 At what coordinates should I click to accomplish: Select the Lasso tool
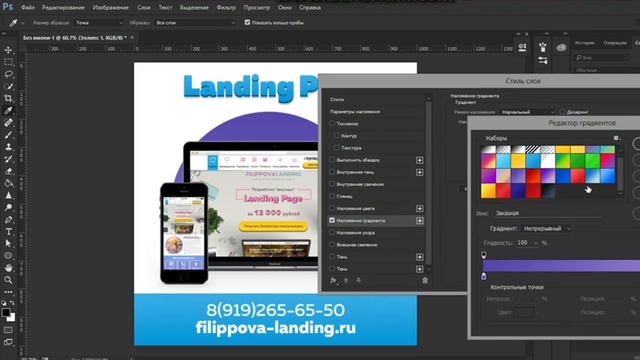point(8,74)
